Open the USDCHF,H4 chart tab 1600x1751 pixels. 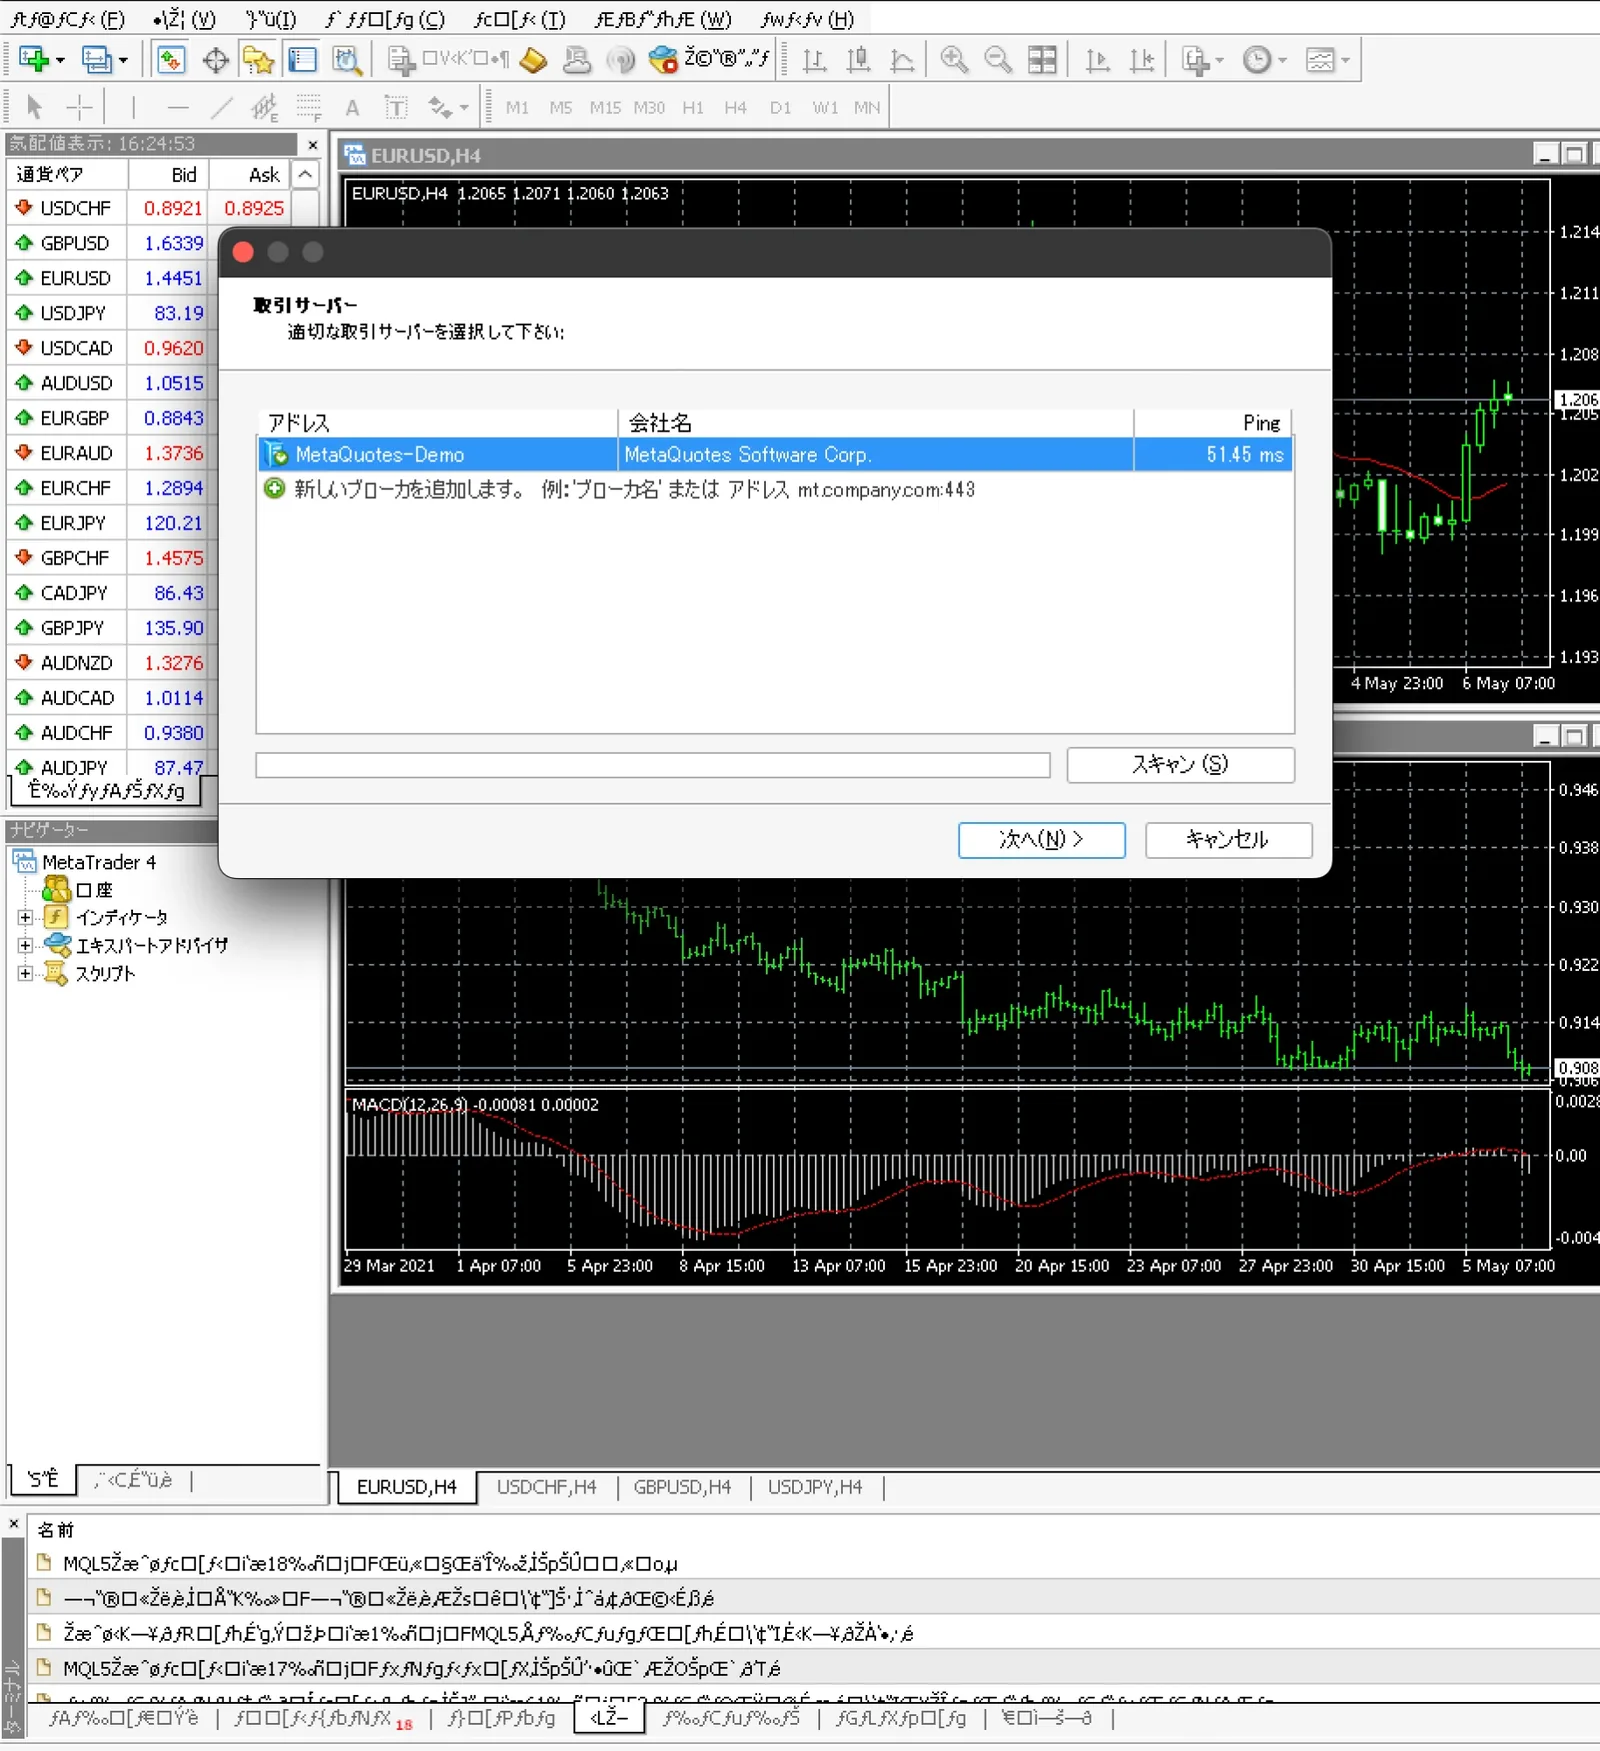(546, 1487)
